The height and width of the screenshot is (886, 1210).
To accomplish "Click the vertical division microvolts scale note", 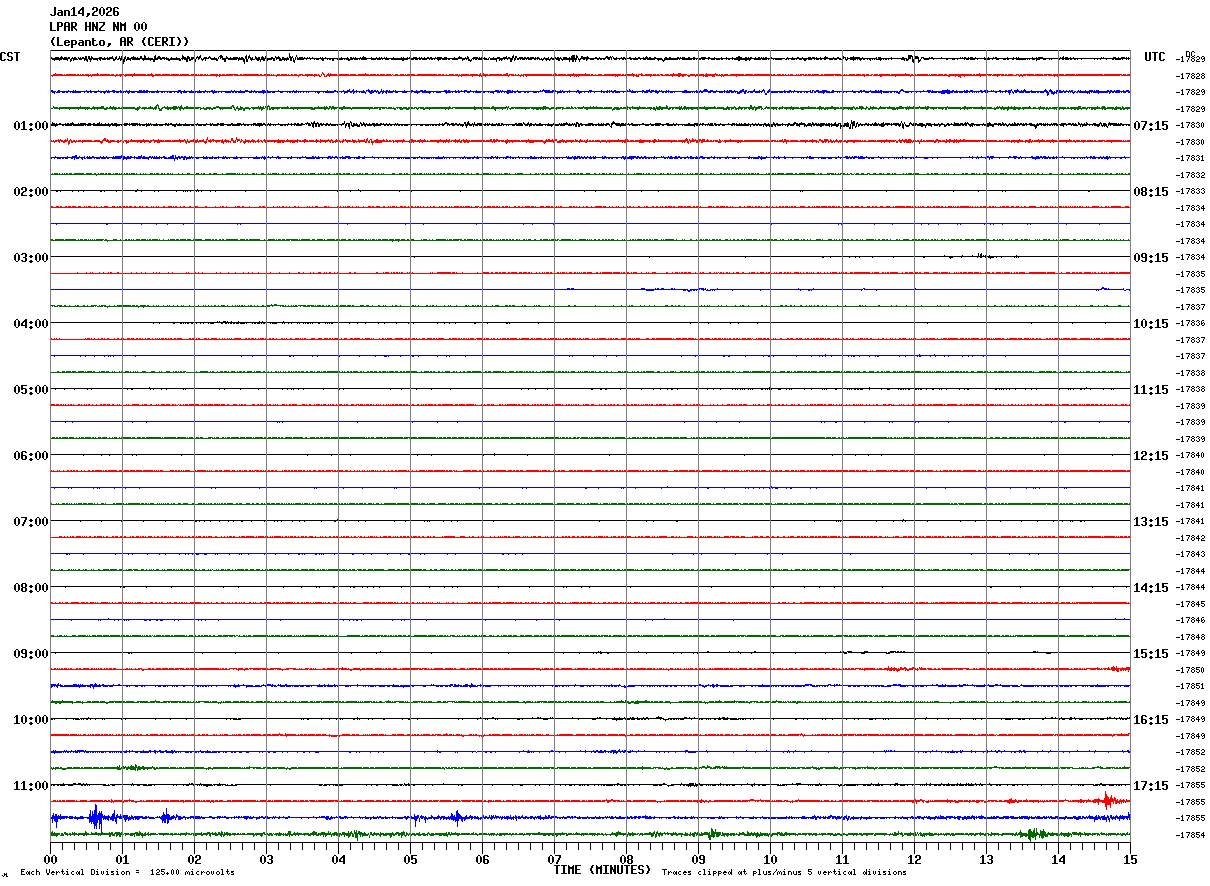I will [x=127, y=873].
